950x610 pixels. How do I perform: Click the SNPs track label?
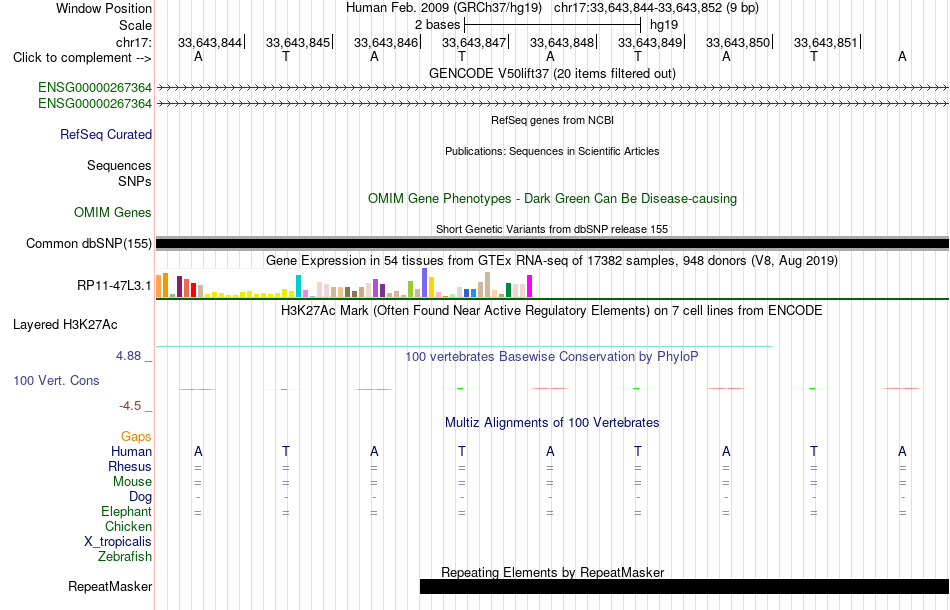tap(135, 181)
